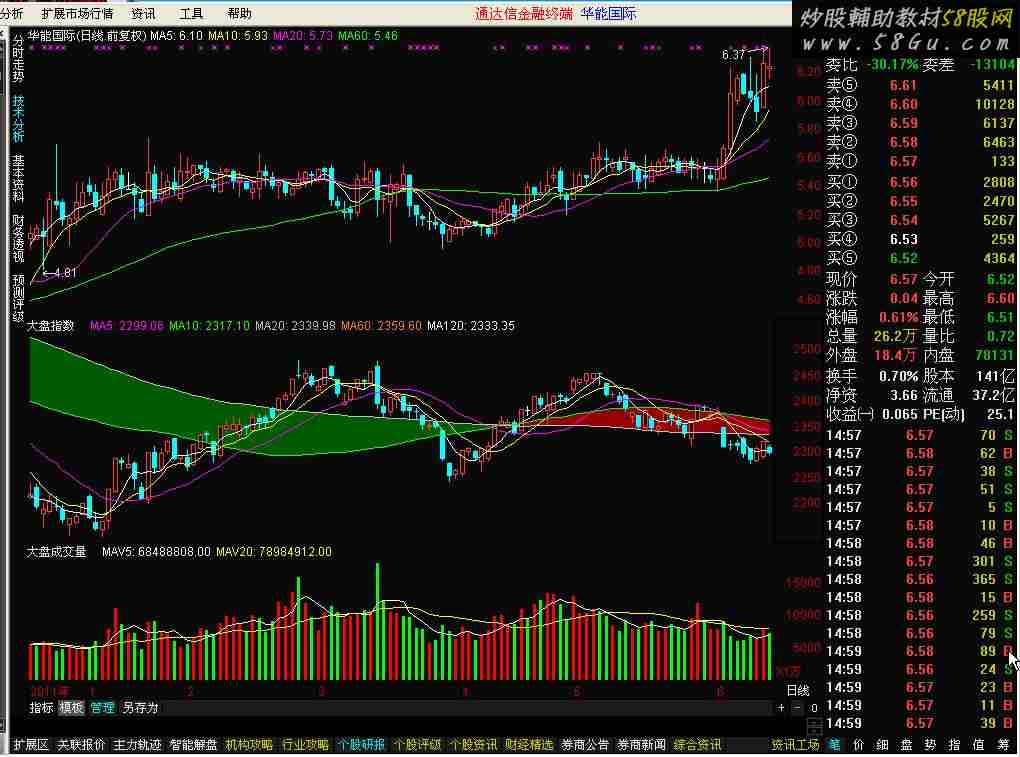The image size is (1020, 757).
Task: Open the 帮助 menu
Action: click(239, 13)
